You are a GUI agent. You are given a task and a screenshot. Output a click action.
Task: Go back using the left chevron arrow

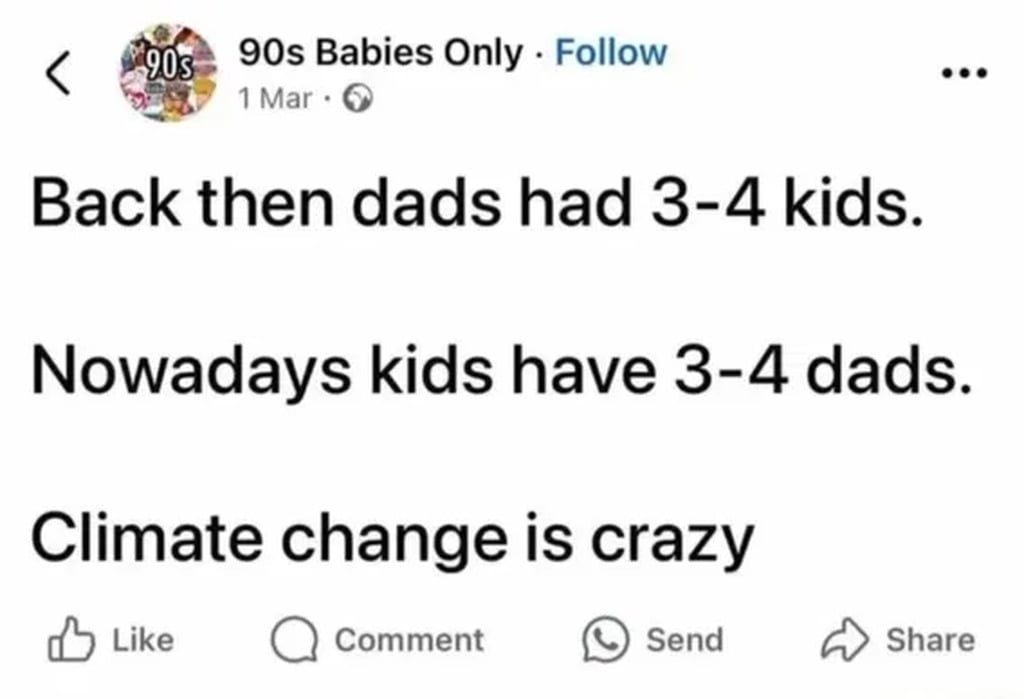[58, 73]
